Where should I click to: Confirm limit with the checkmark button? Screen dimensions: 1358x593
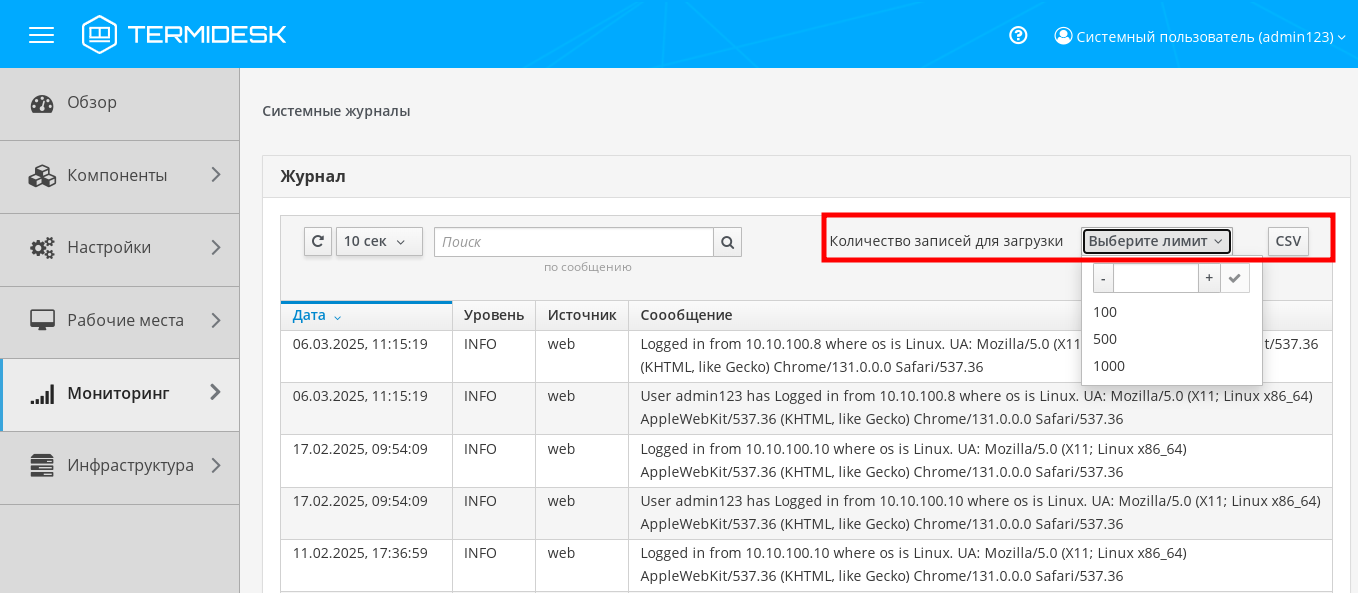1235,278
